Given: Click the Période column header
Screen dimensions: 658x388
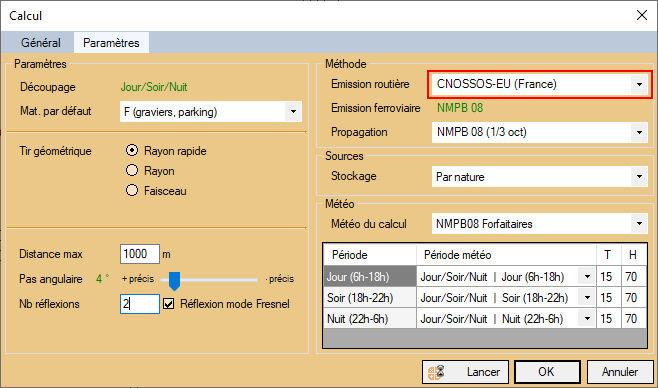Looking at the screenshot, I should pyautogui.click(x=370, y=255).
